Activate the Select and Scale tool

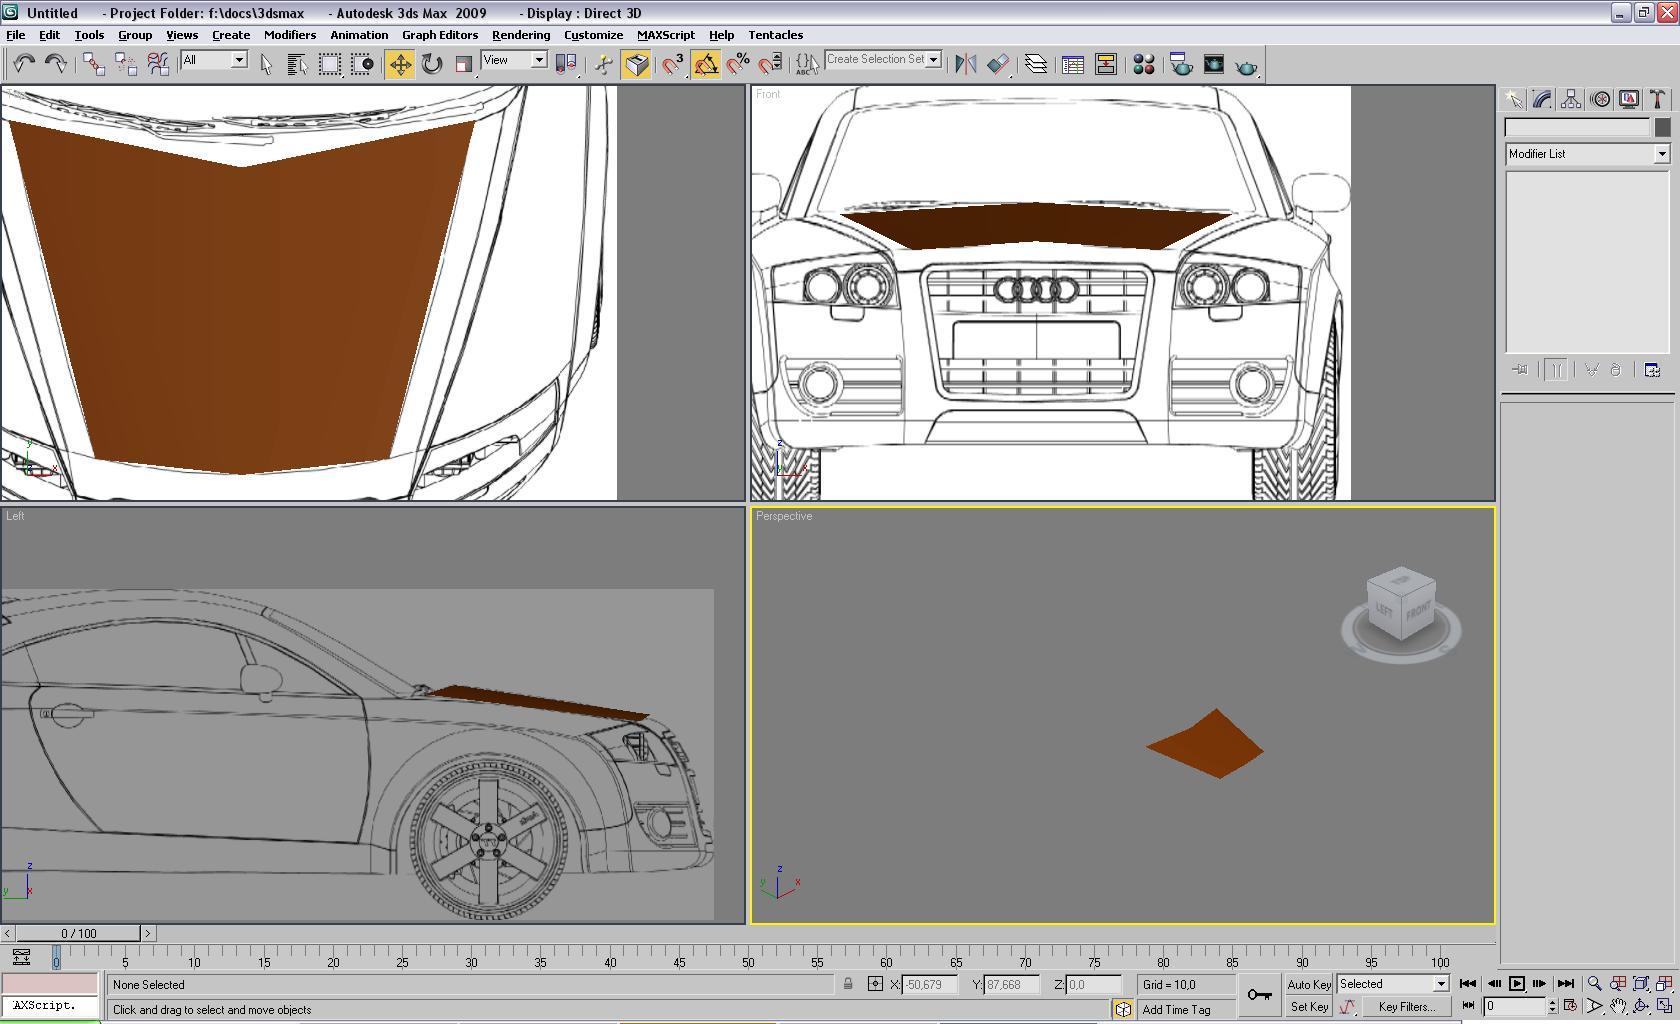point(464,64)
